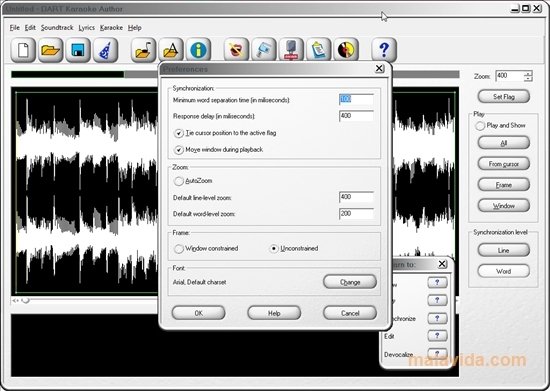Open the Help menu

[x=135, y=28]
